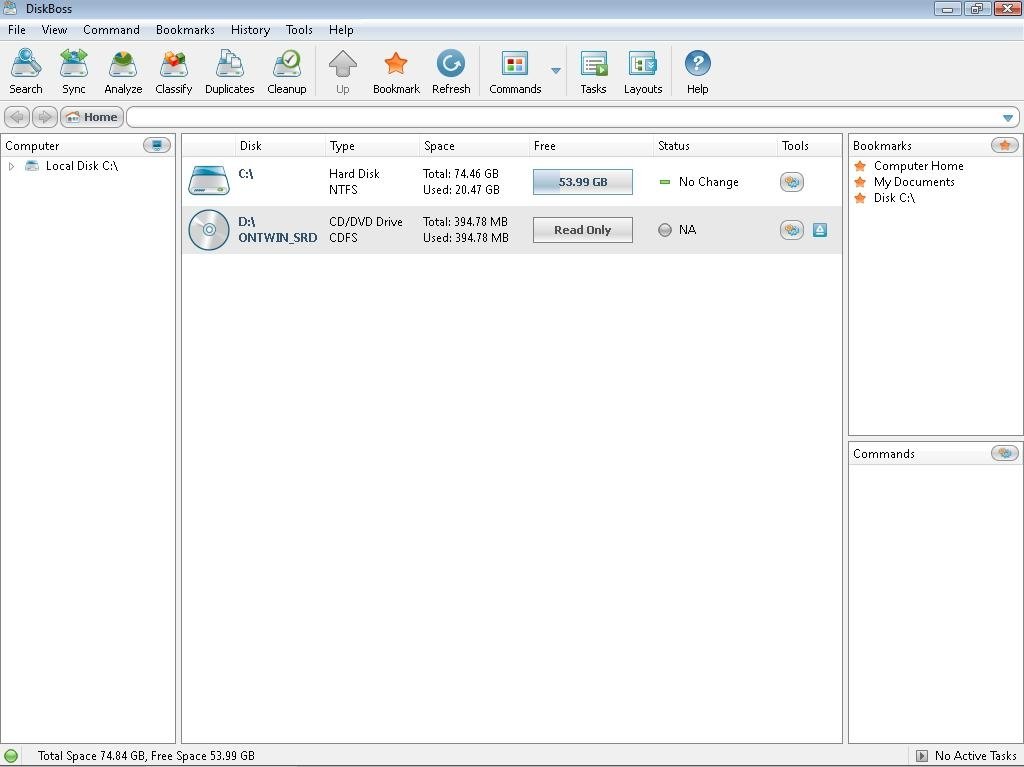This screenshot has height=767, width=1024.
Task: Open the History menu
Action: click(x=250, y=30)
